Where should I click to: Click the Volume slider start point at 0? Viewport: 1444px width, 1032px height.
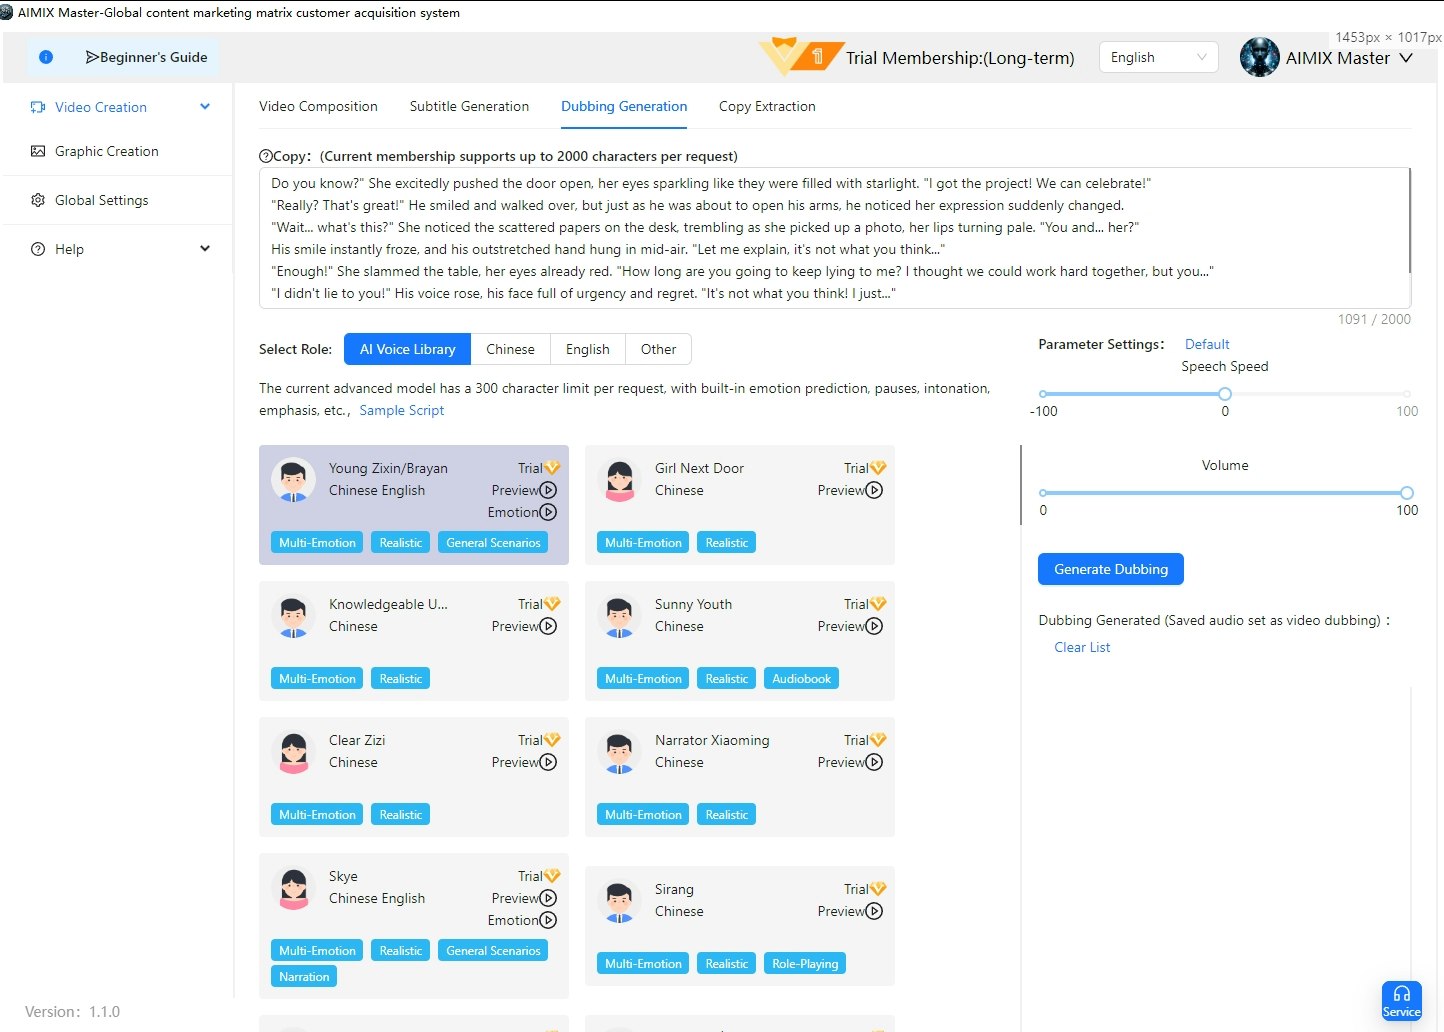[1043, 493]
